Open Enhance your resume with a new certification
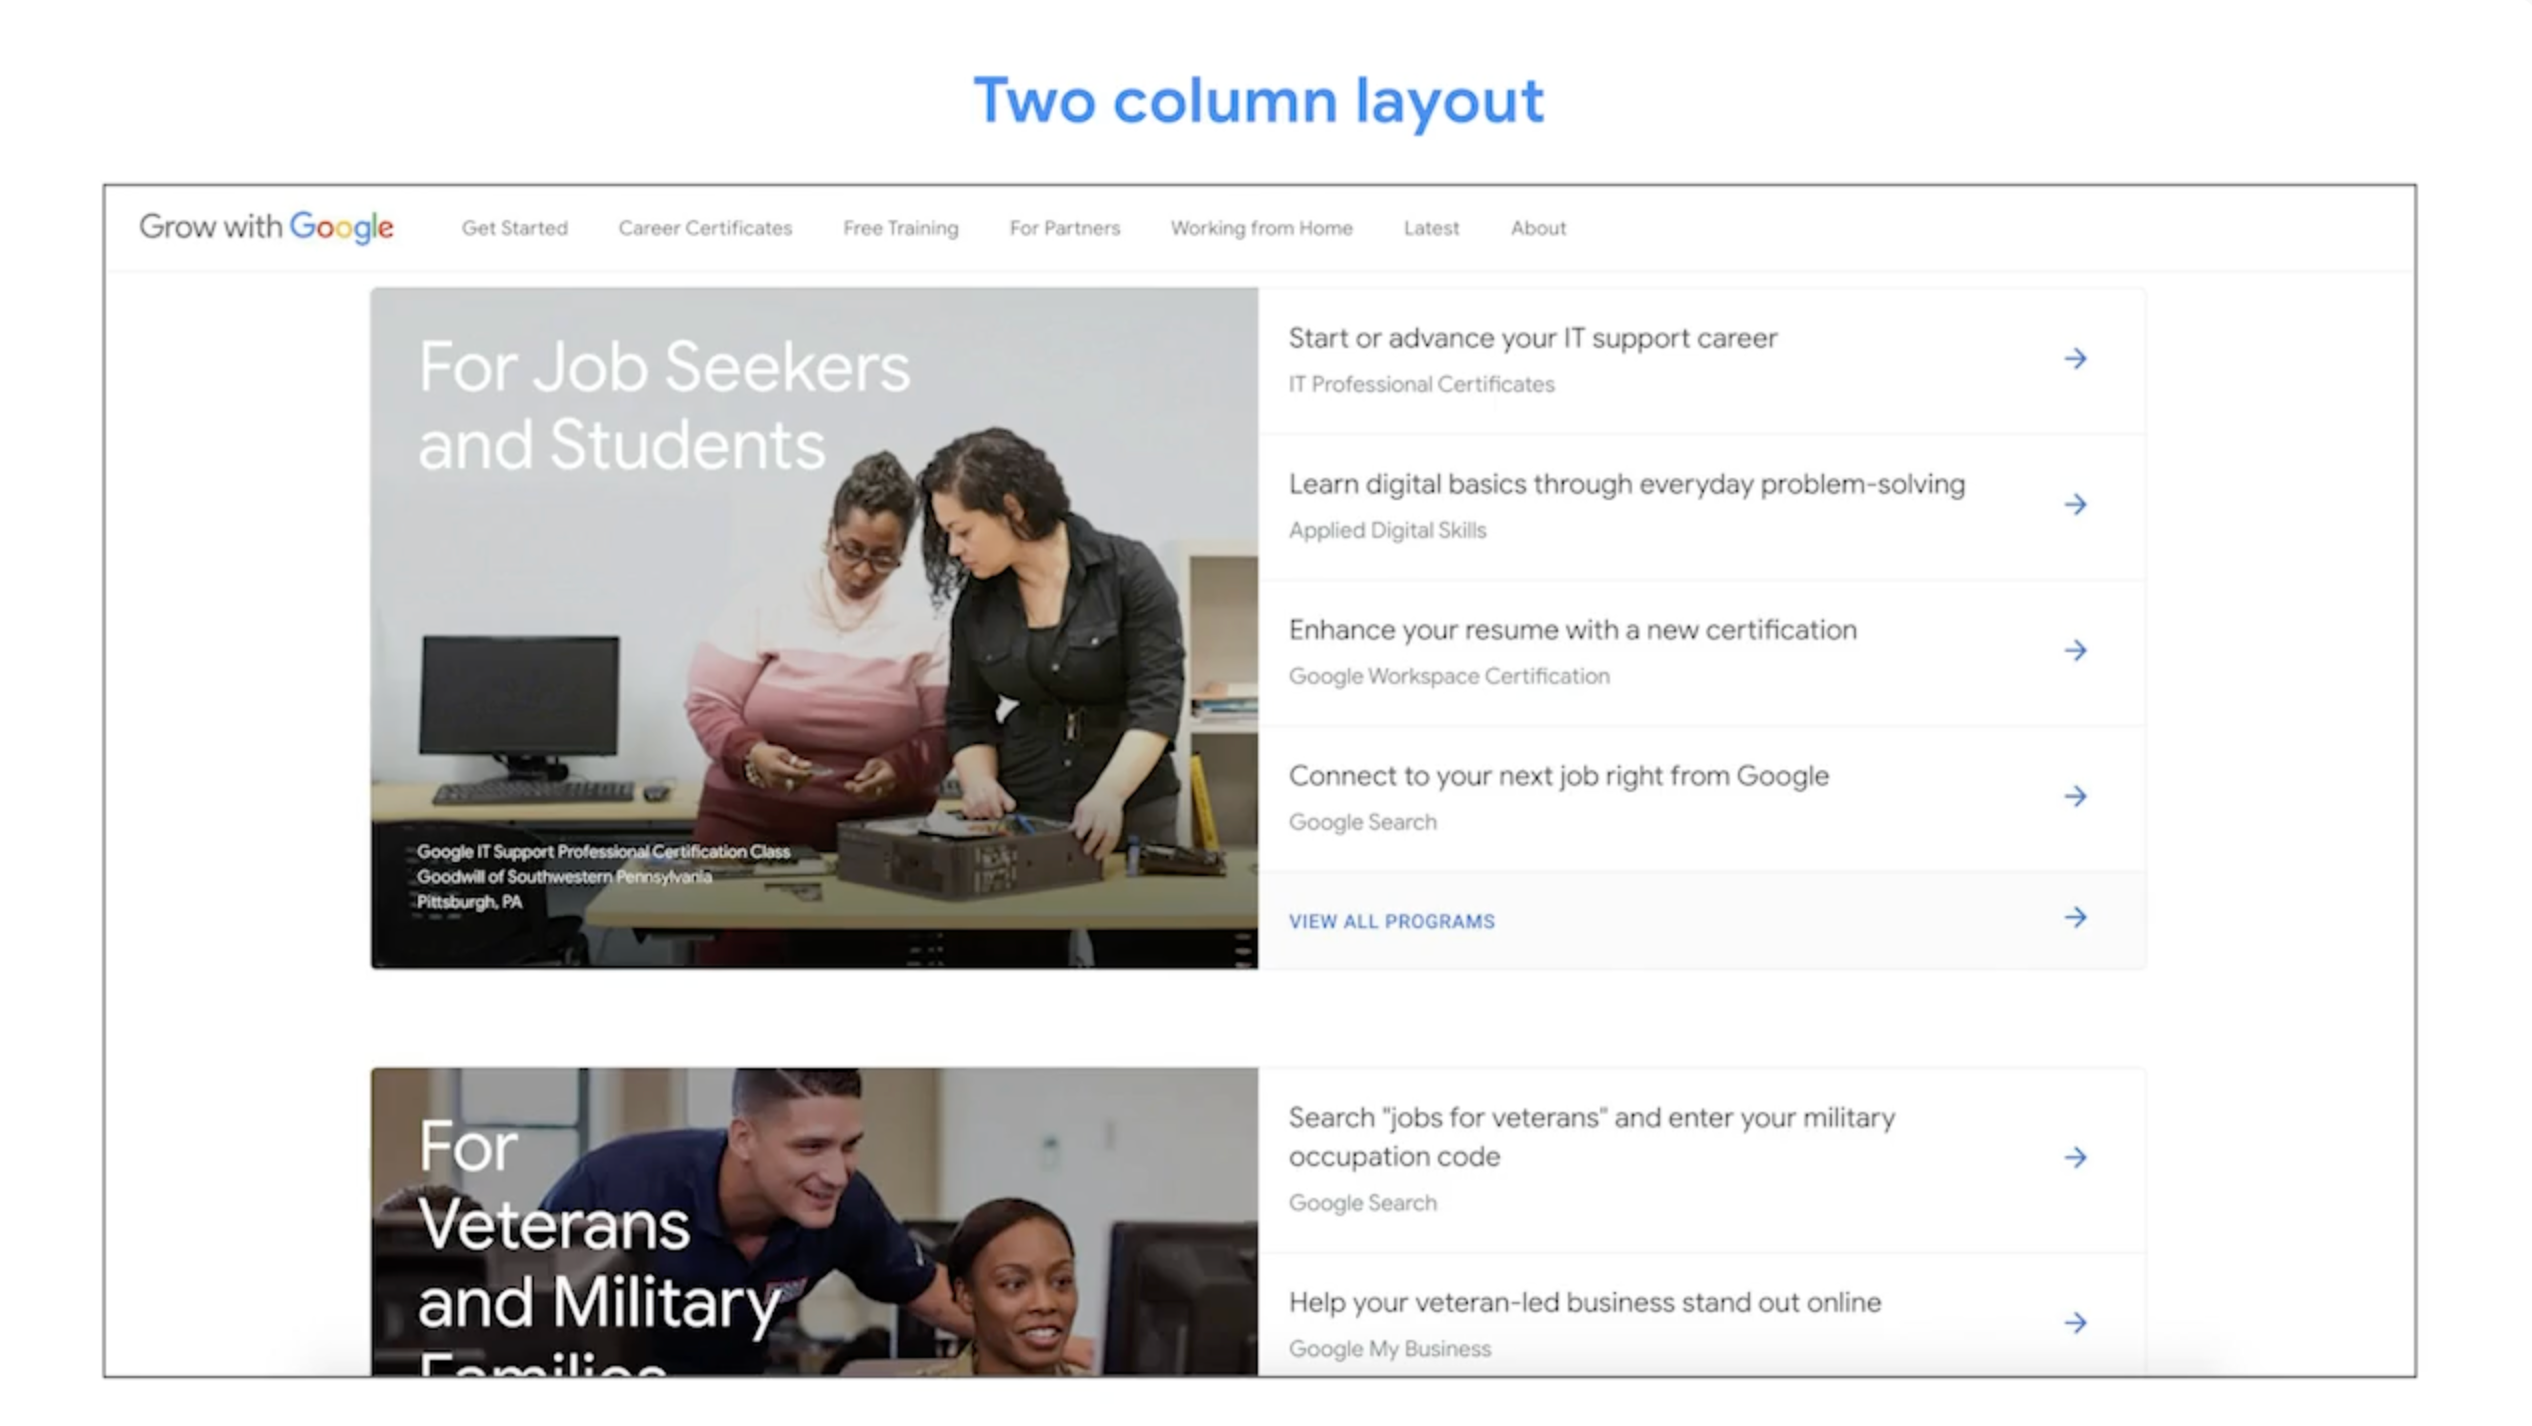Screen dimensions: 2532x1426 (1572, 631)
